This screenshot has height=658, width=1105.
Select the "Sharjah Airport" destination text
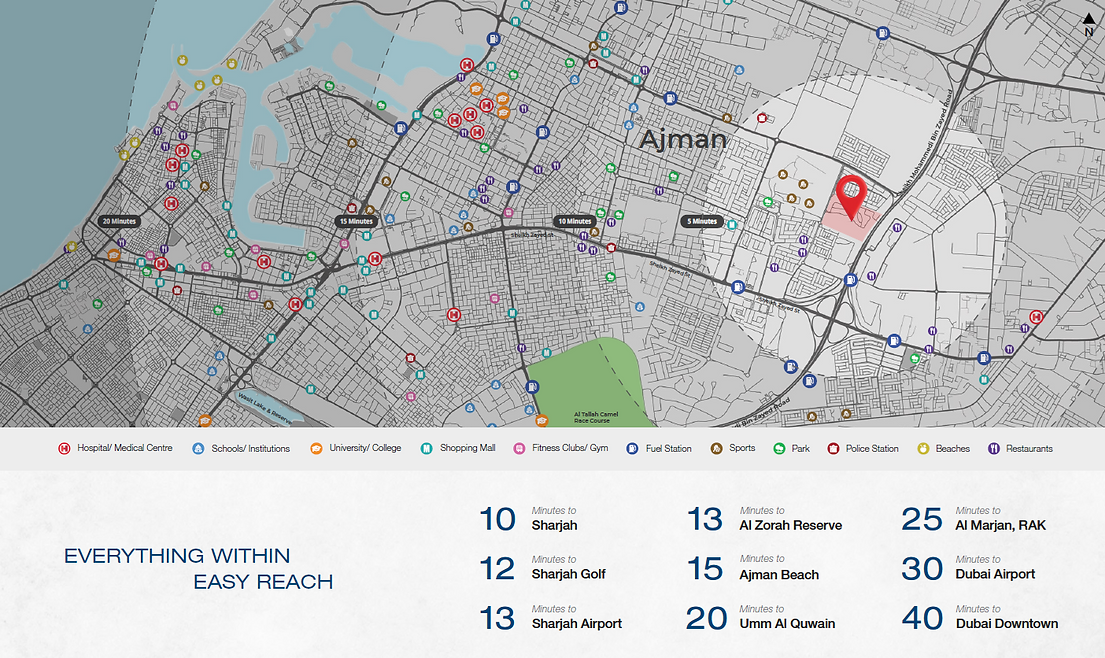576,623
